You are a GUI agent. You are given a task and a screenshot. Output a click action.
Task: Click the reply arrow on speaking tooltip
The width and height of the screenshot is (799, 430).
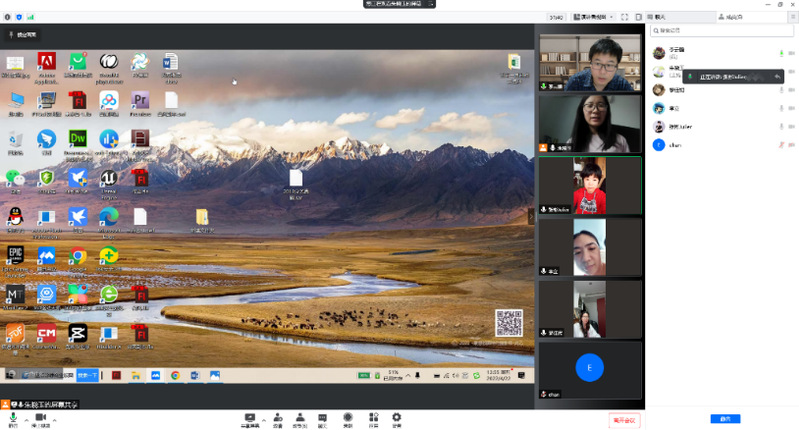778,77
